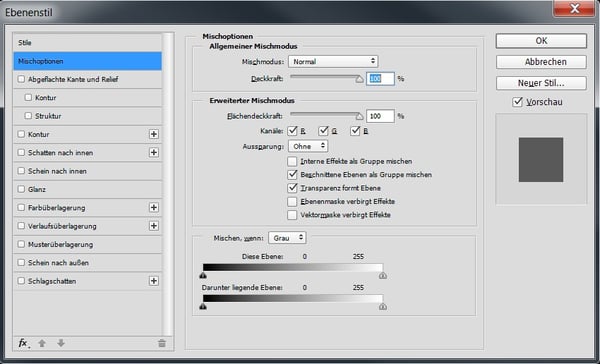Enable the Glanz checkbox
The height and width of the screenshot is (364, 600).
[x=21, y=189]
